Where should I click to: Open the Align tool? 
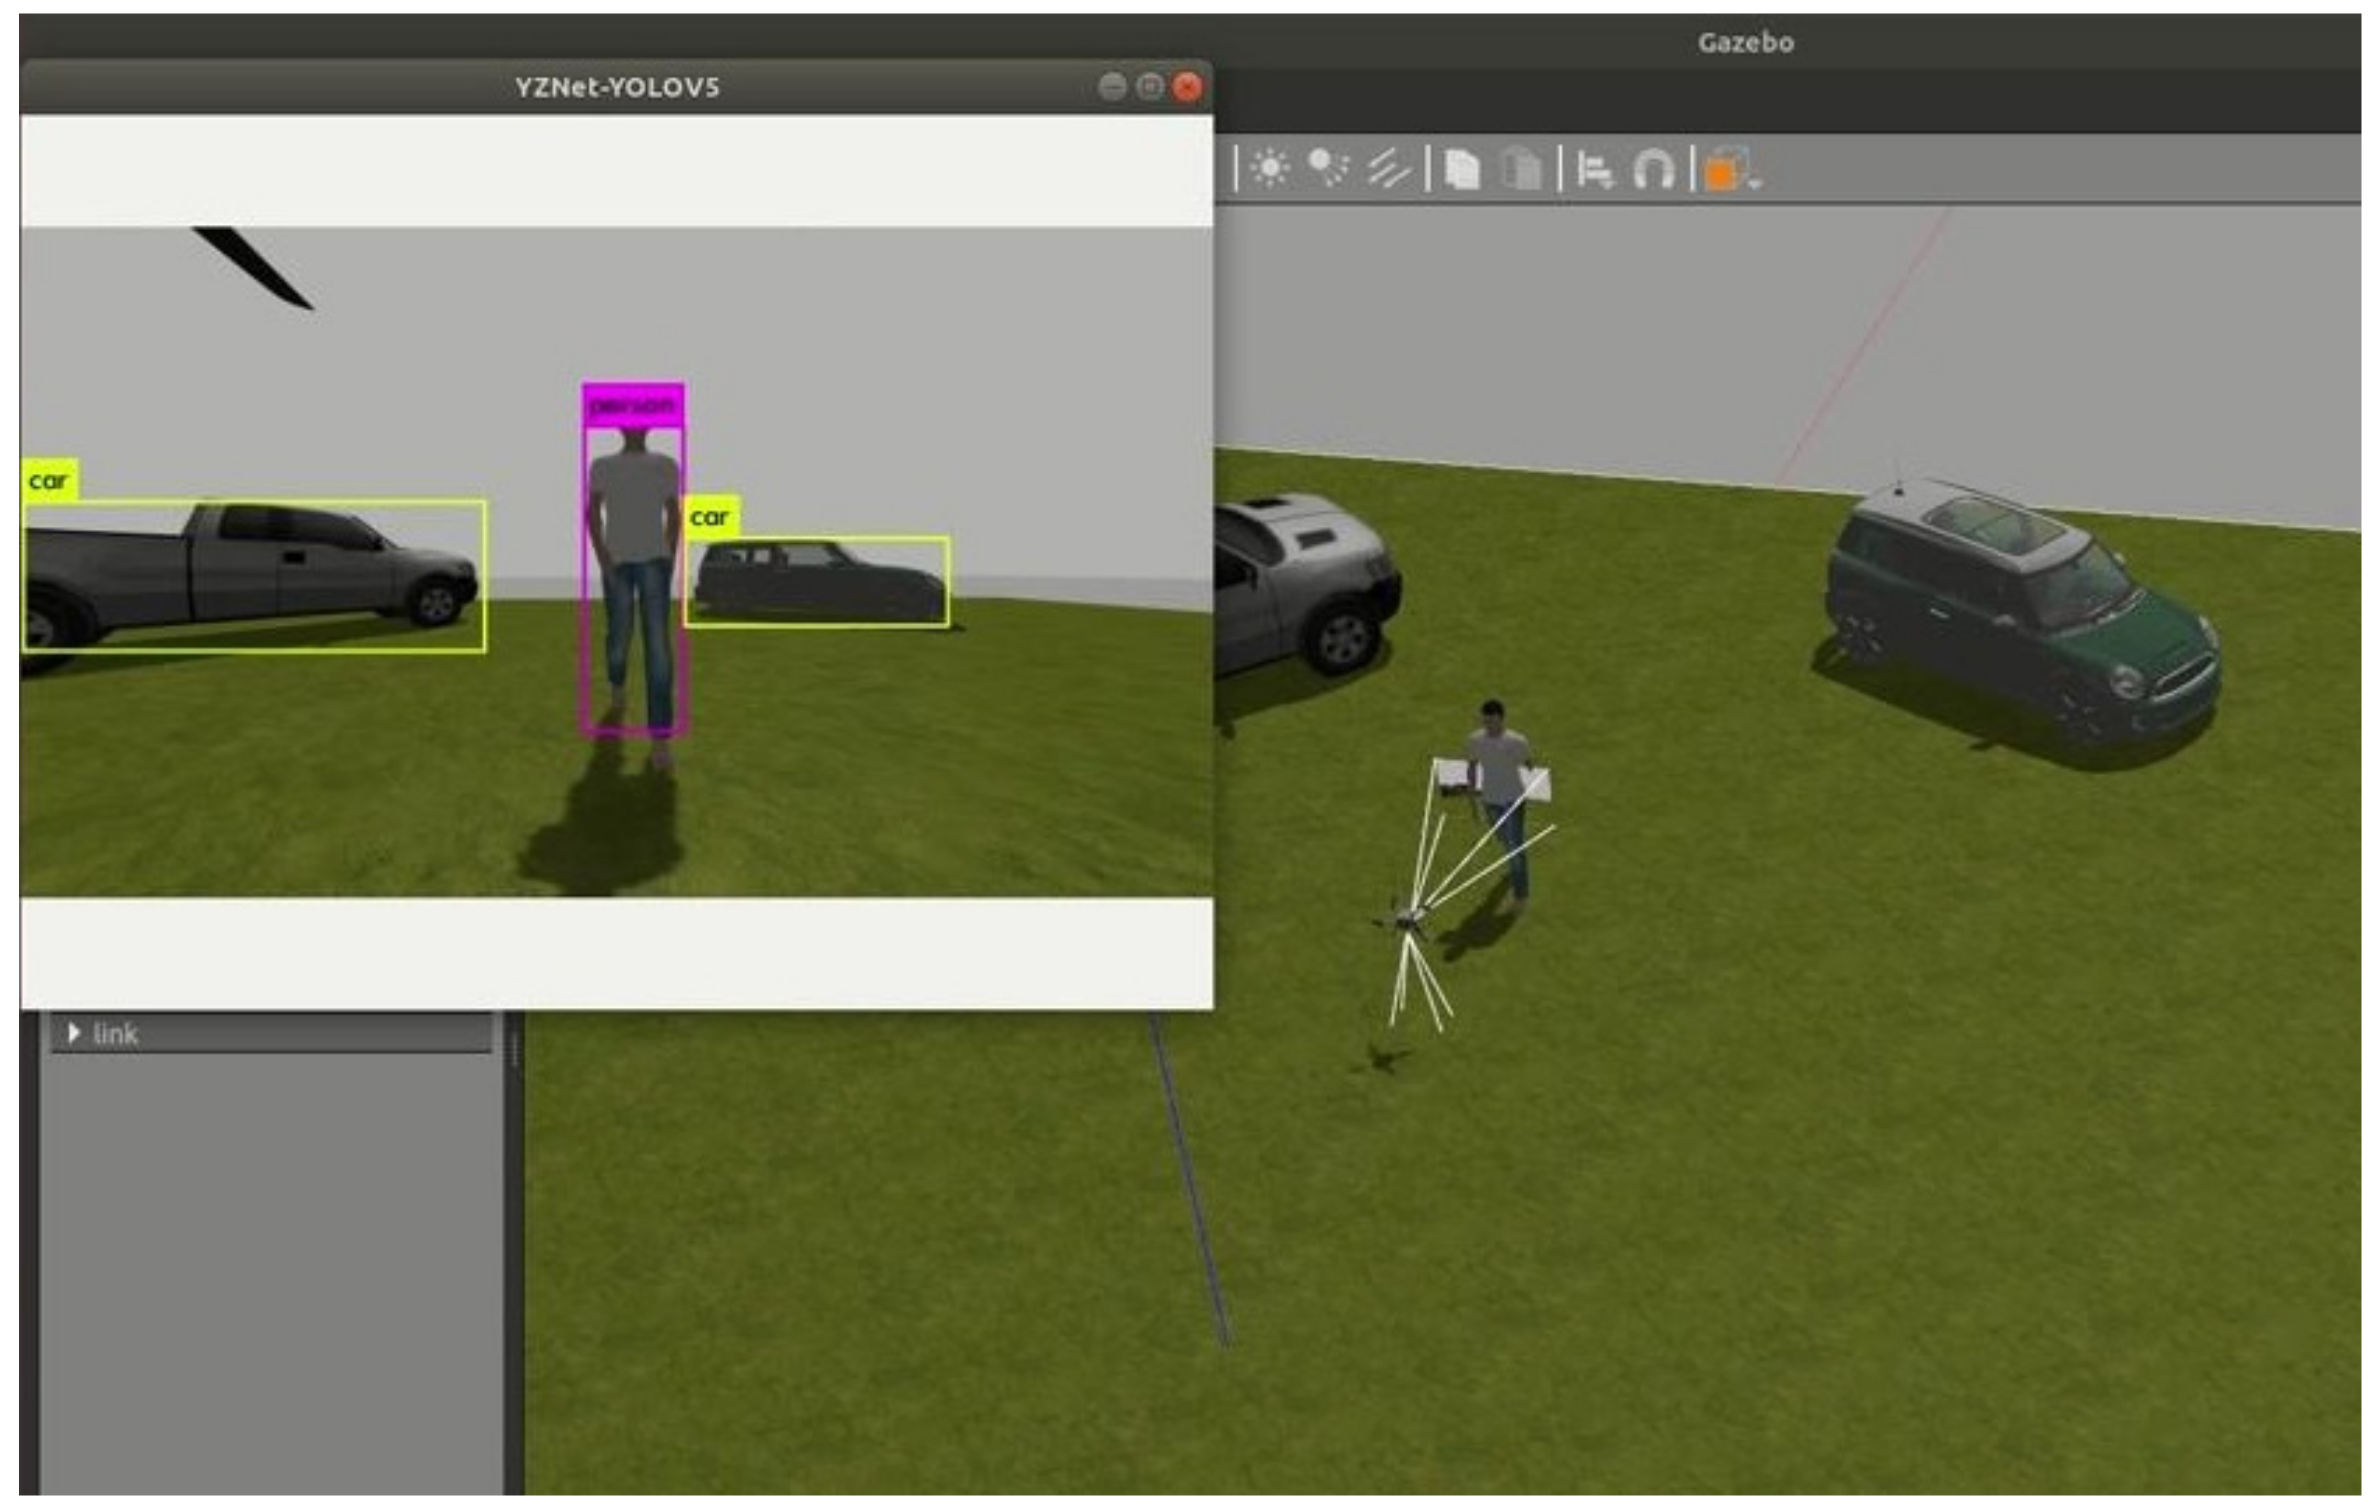click(1594, 170)
